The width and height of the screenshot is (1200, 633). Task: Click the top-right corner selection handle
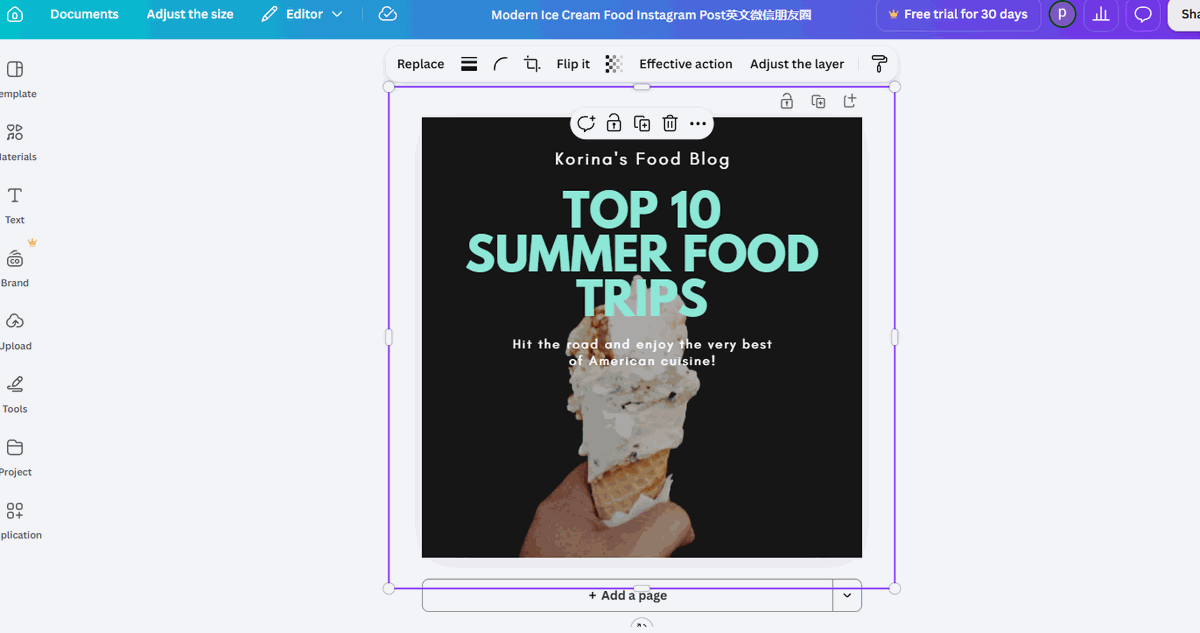[895, 87]
